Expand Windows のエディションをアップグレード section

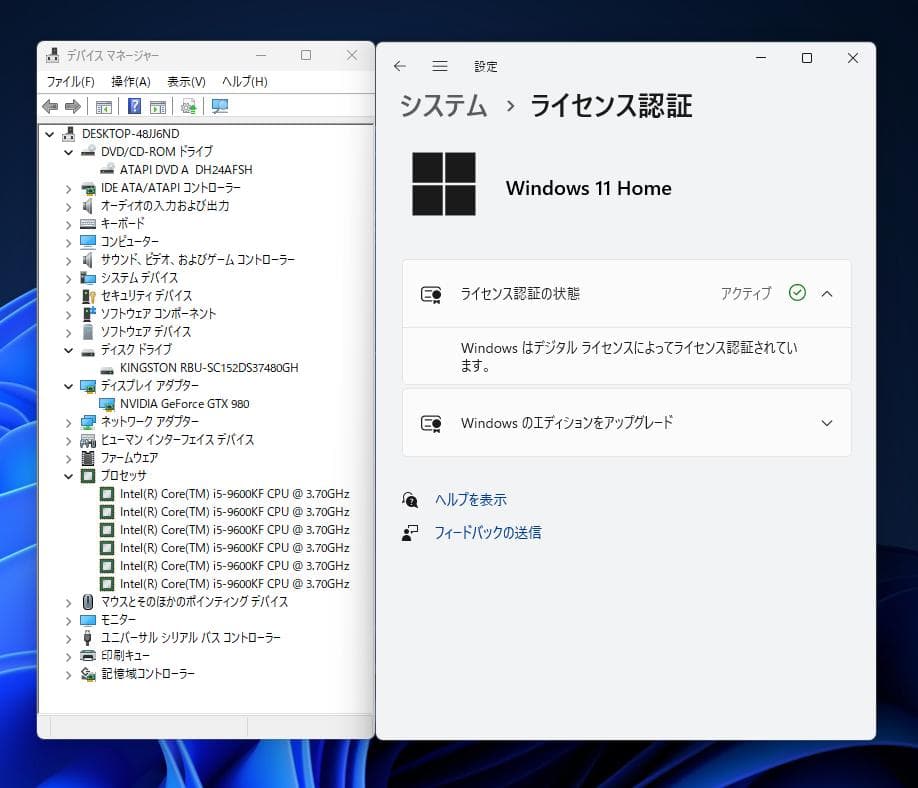point(826,422)
